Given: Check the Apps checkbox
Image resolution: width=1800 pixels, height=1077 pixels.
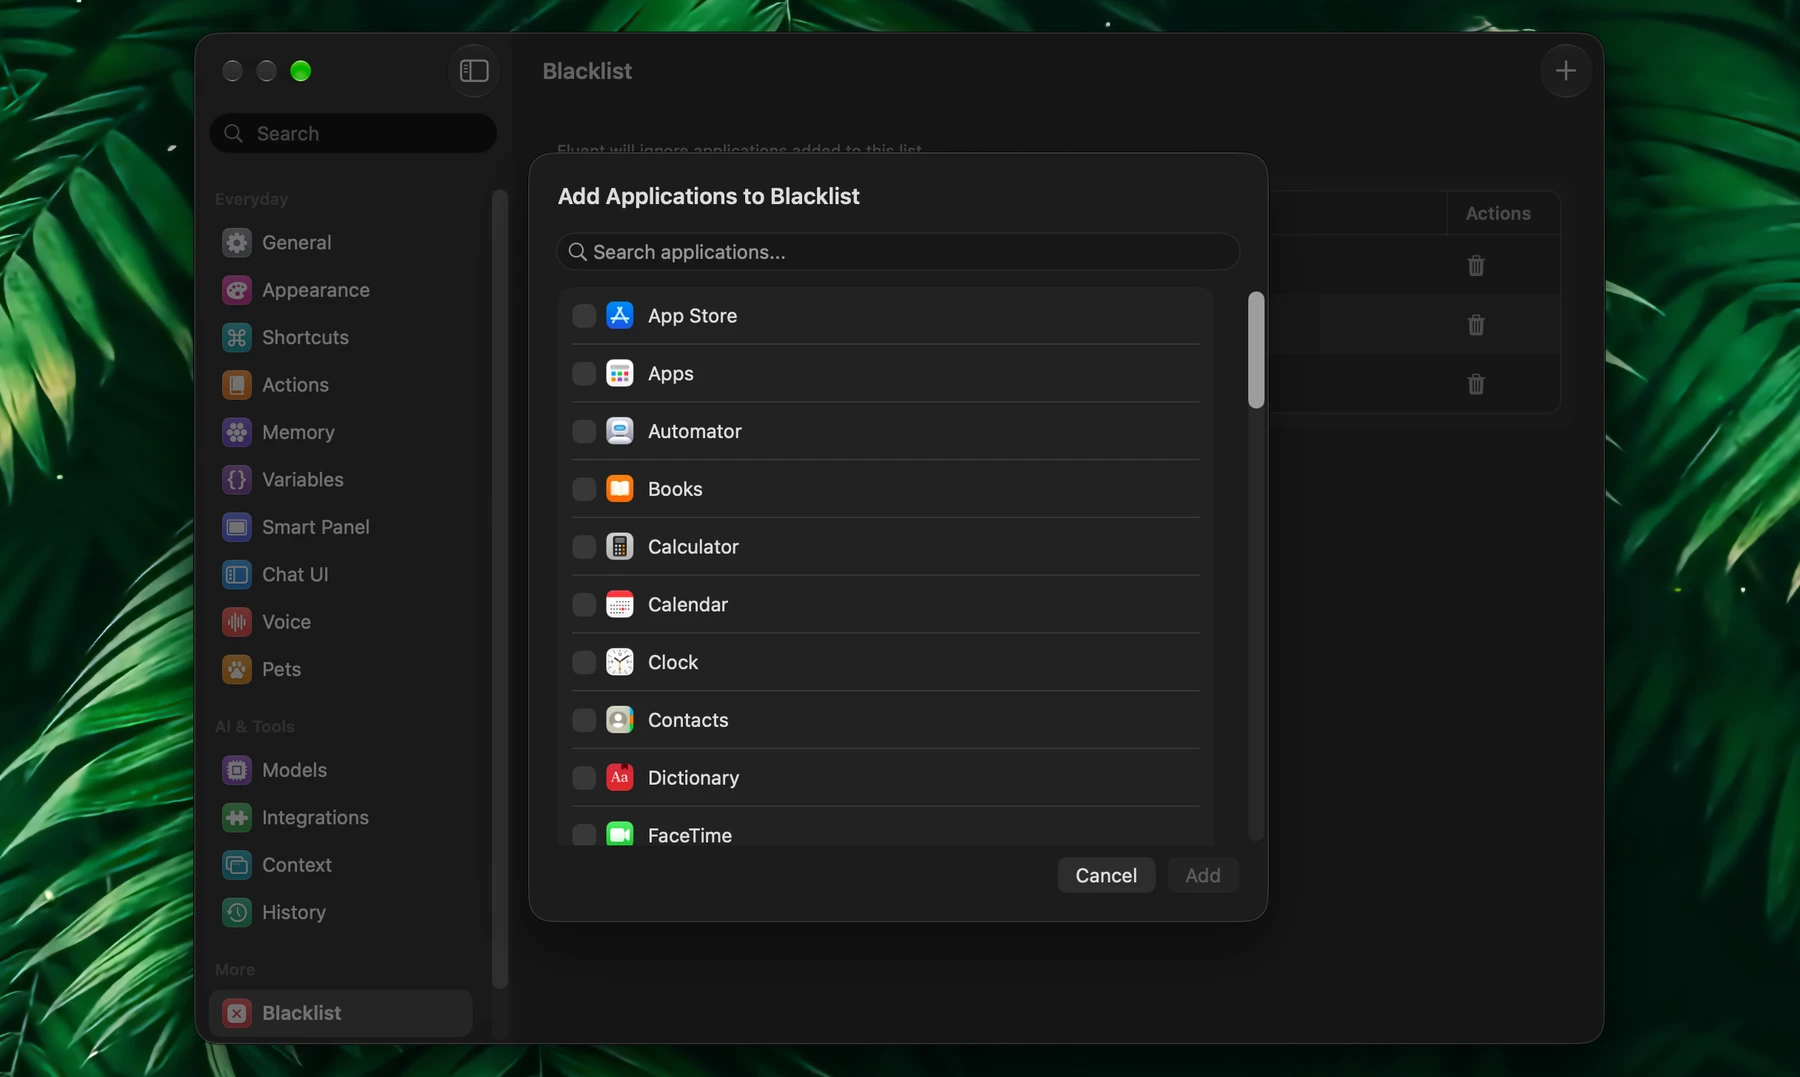Looking at the screenshot, I should [x=584, y=374].
